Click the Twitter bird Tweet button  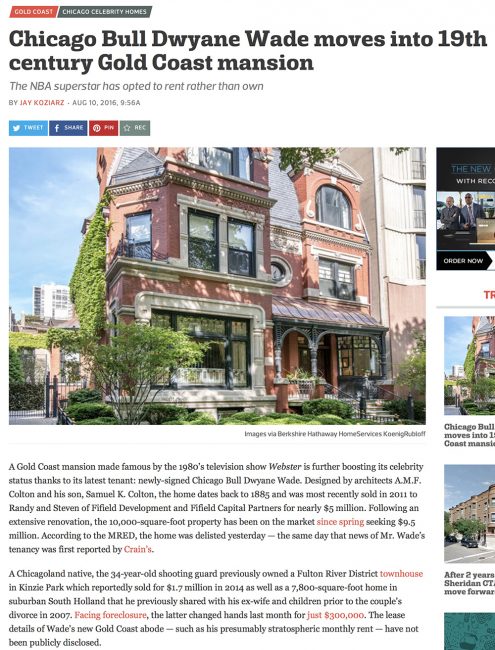click(x=28, y=128)
